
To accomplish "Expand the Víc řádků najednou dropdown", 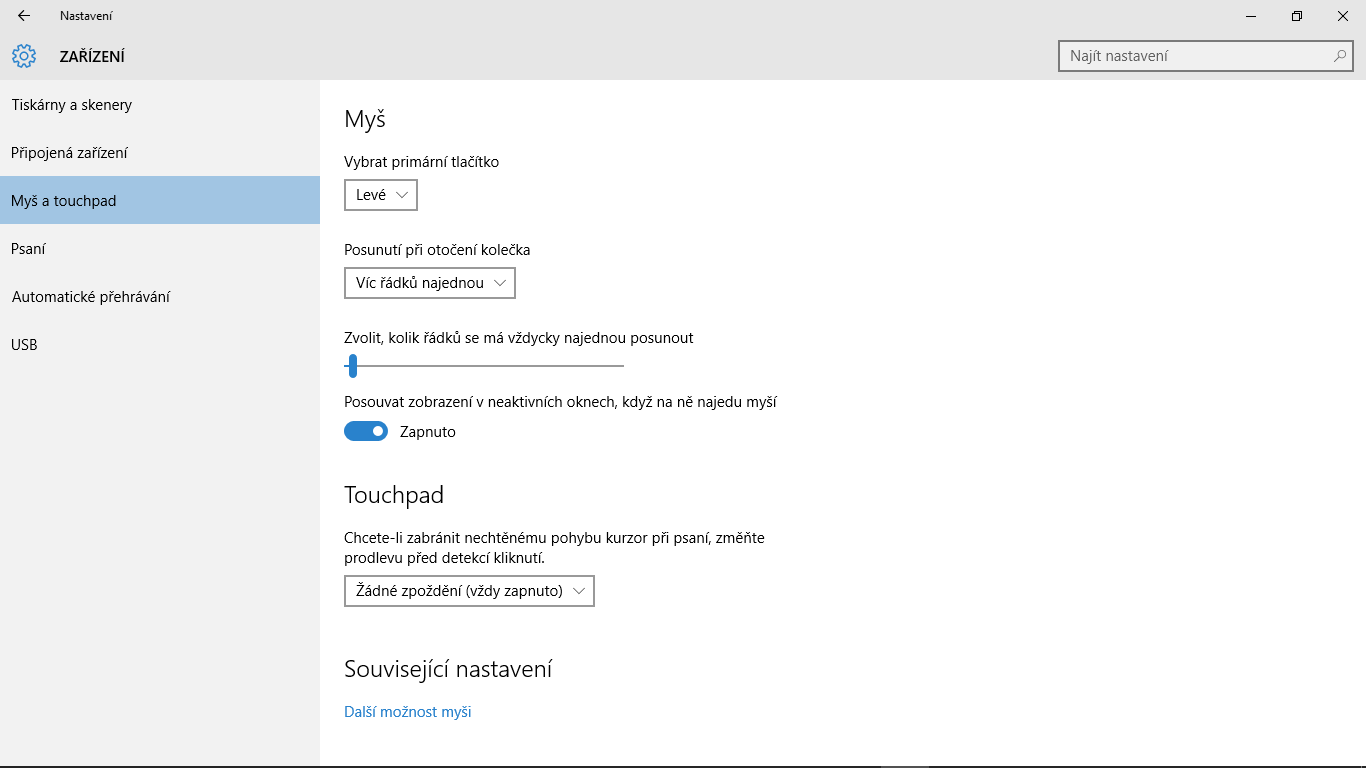I will (430, 283).
